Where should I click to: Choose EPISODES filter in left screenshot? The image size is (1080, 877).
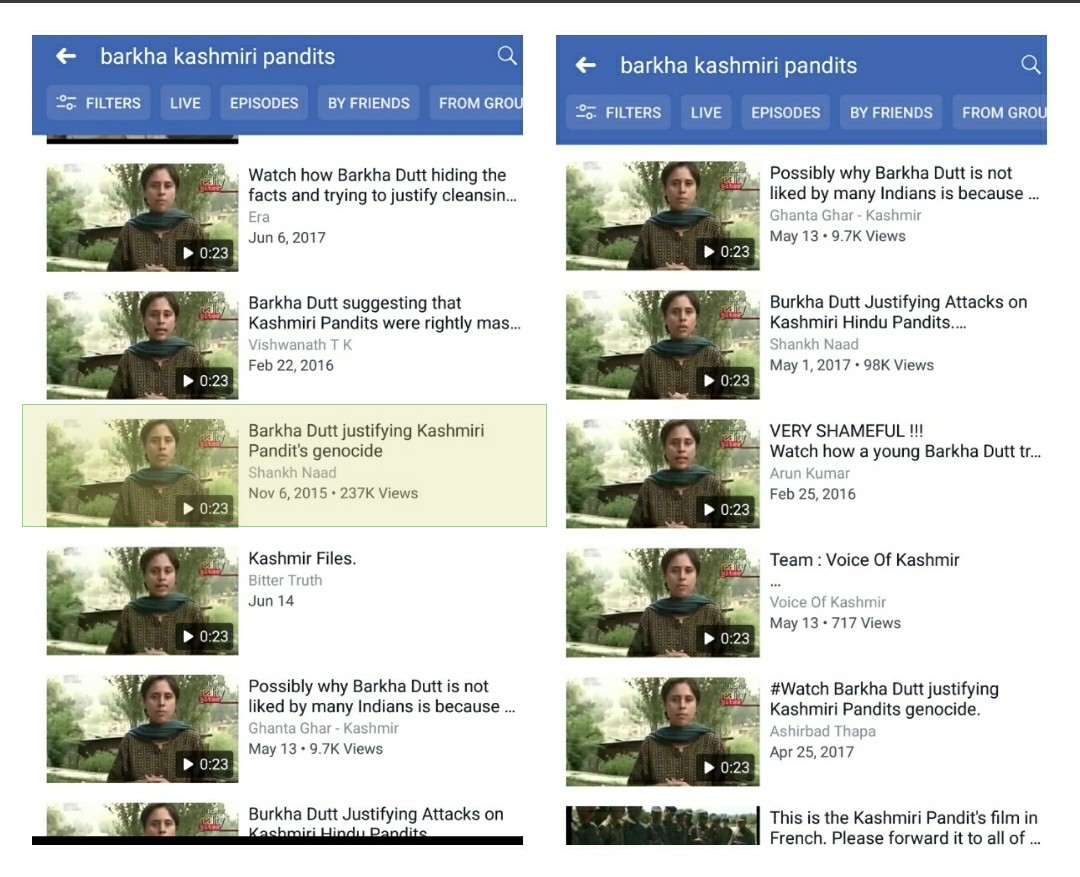click(264, 103)
